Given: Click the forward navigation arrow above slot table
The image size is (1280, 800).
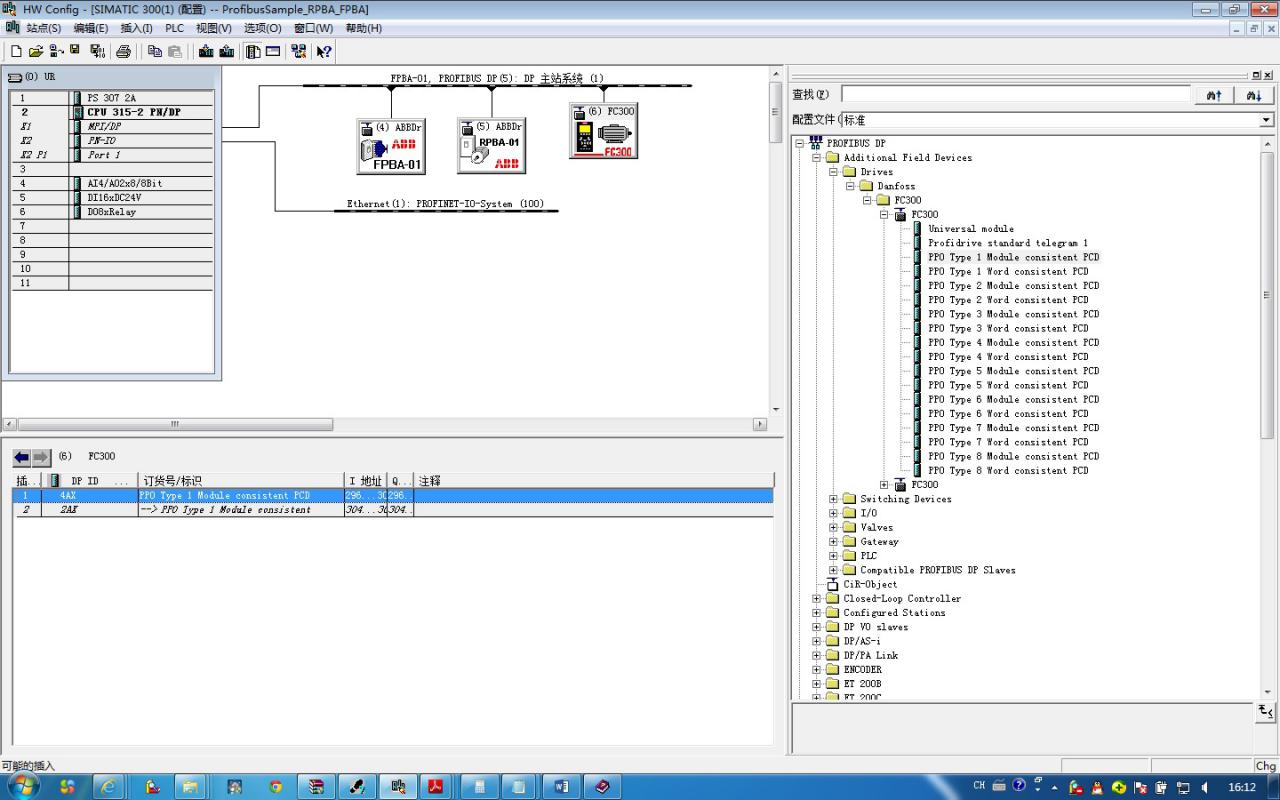Looking at the screenshot, I should pos(41,457).
